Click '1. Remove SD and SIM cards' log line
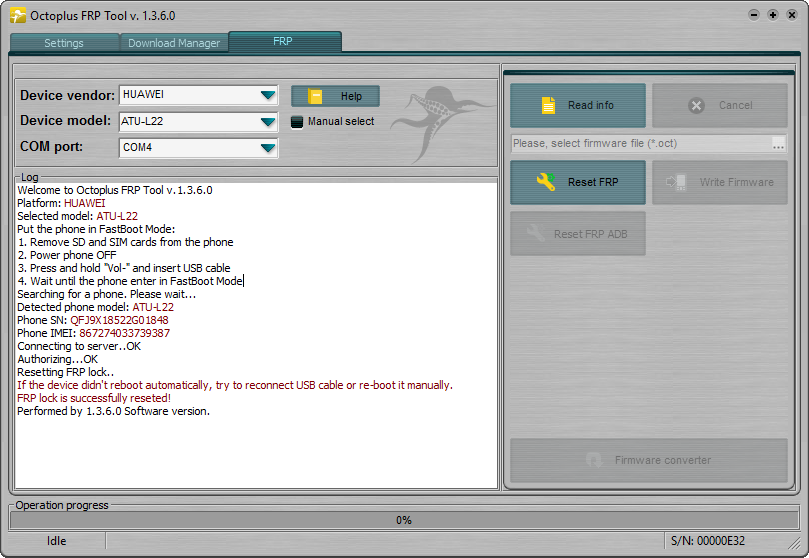809x558 pixels. point(125,242)
